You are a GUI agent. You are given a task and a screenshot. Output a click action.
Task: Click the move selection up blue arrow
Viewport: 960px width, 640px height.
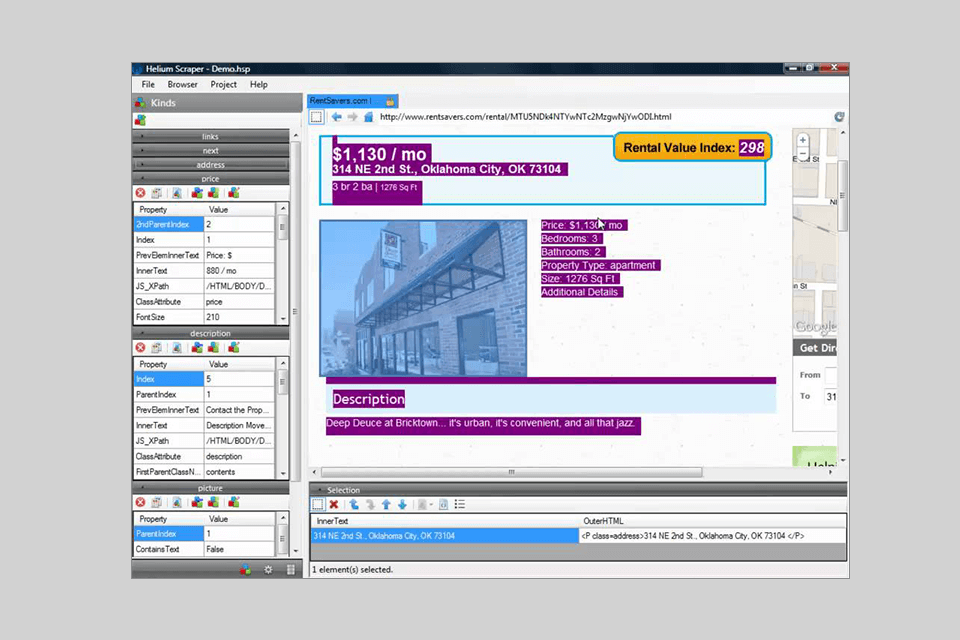click(386, 504)
